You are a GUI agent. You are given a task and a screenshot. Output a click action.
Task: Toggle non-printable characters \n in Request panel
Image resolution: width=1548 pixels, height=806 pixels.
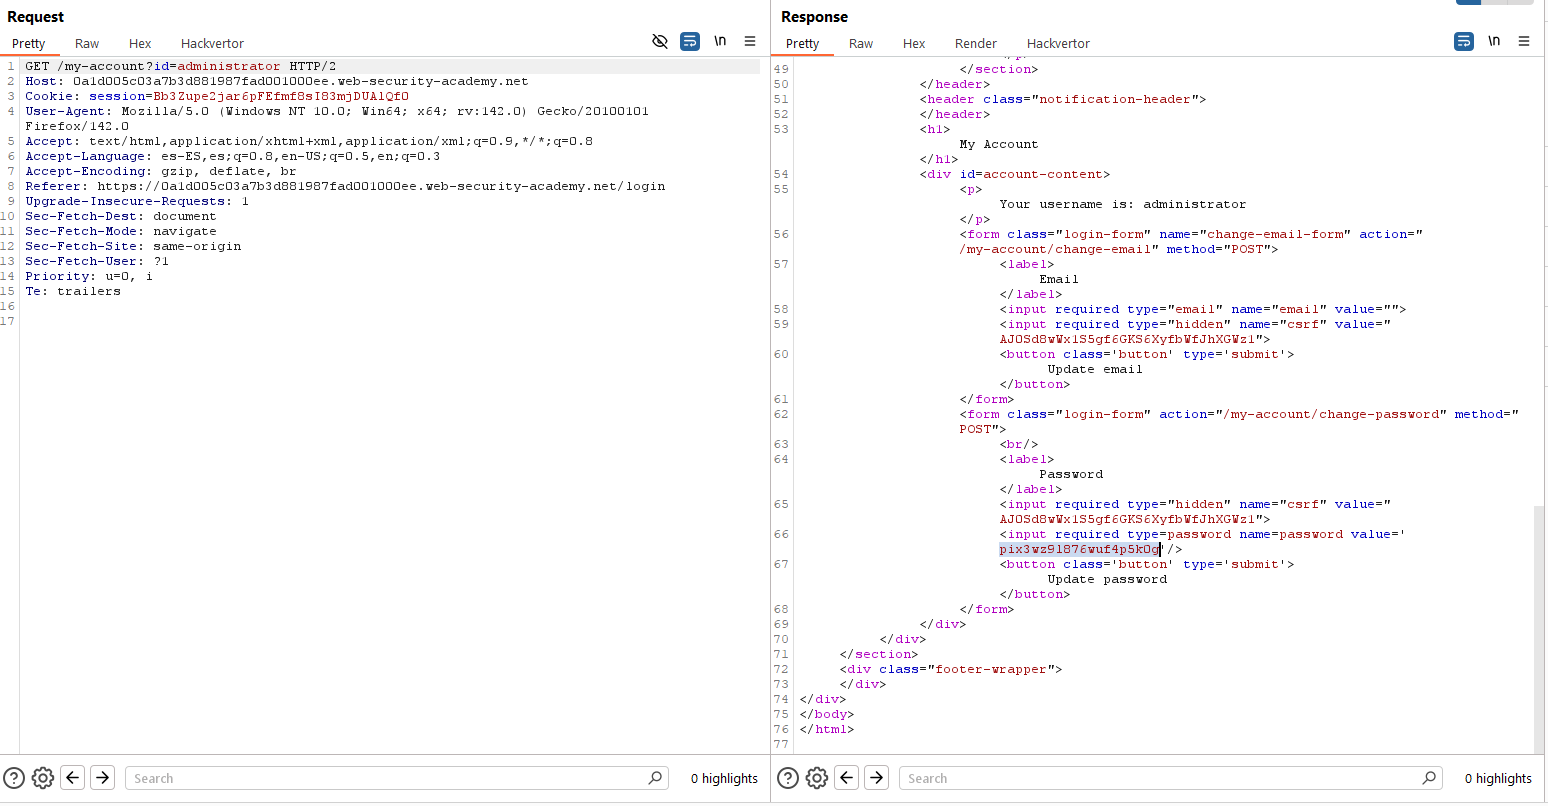720,42
